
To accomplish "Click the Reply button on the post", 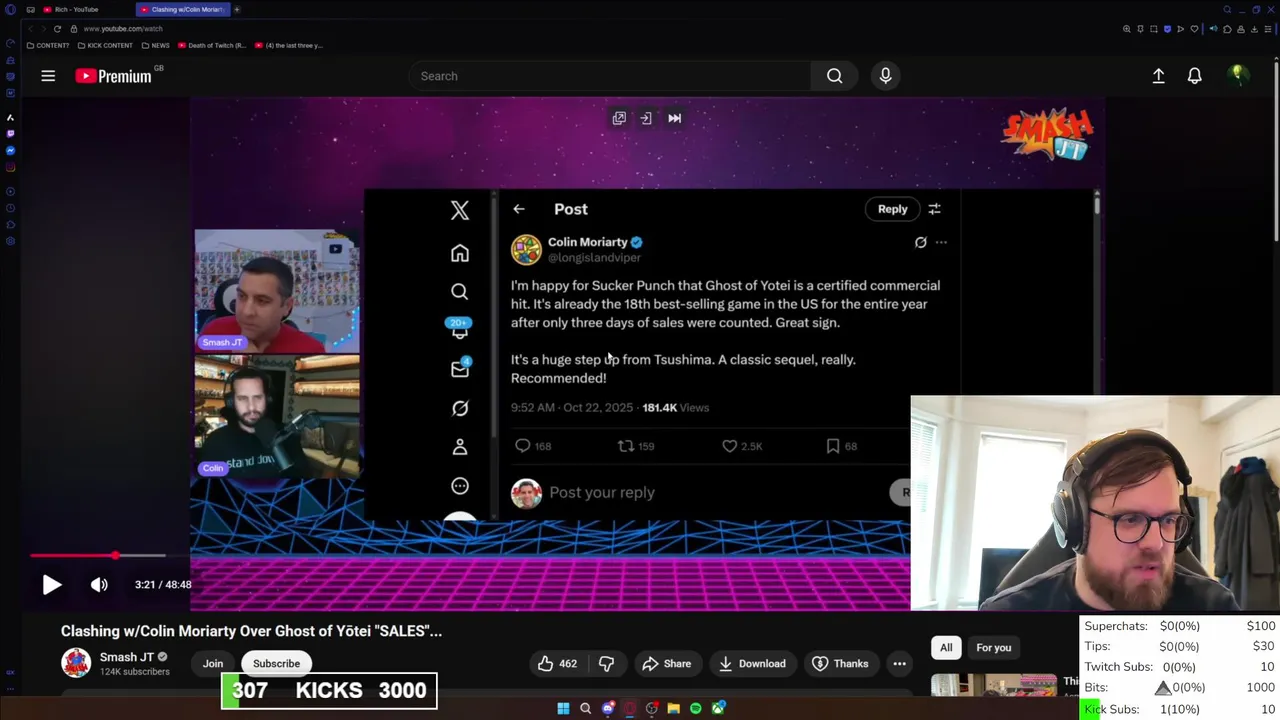I will pyautogui.click(x=892, y=209).
